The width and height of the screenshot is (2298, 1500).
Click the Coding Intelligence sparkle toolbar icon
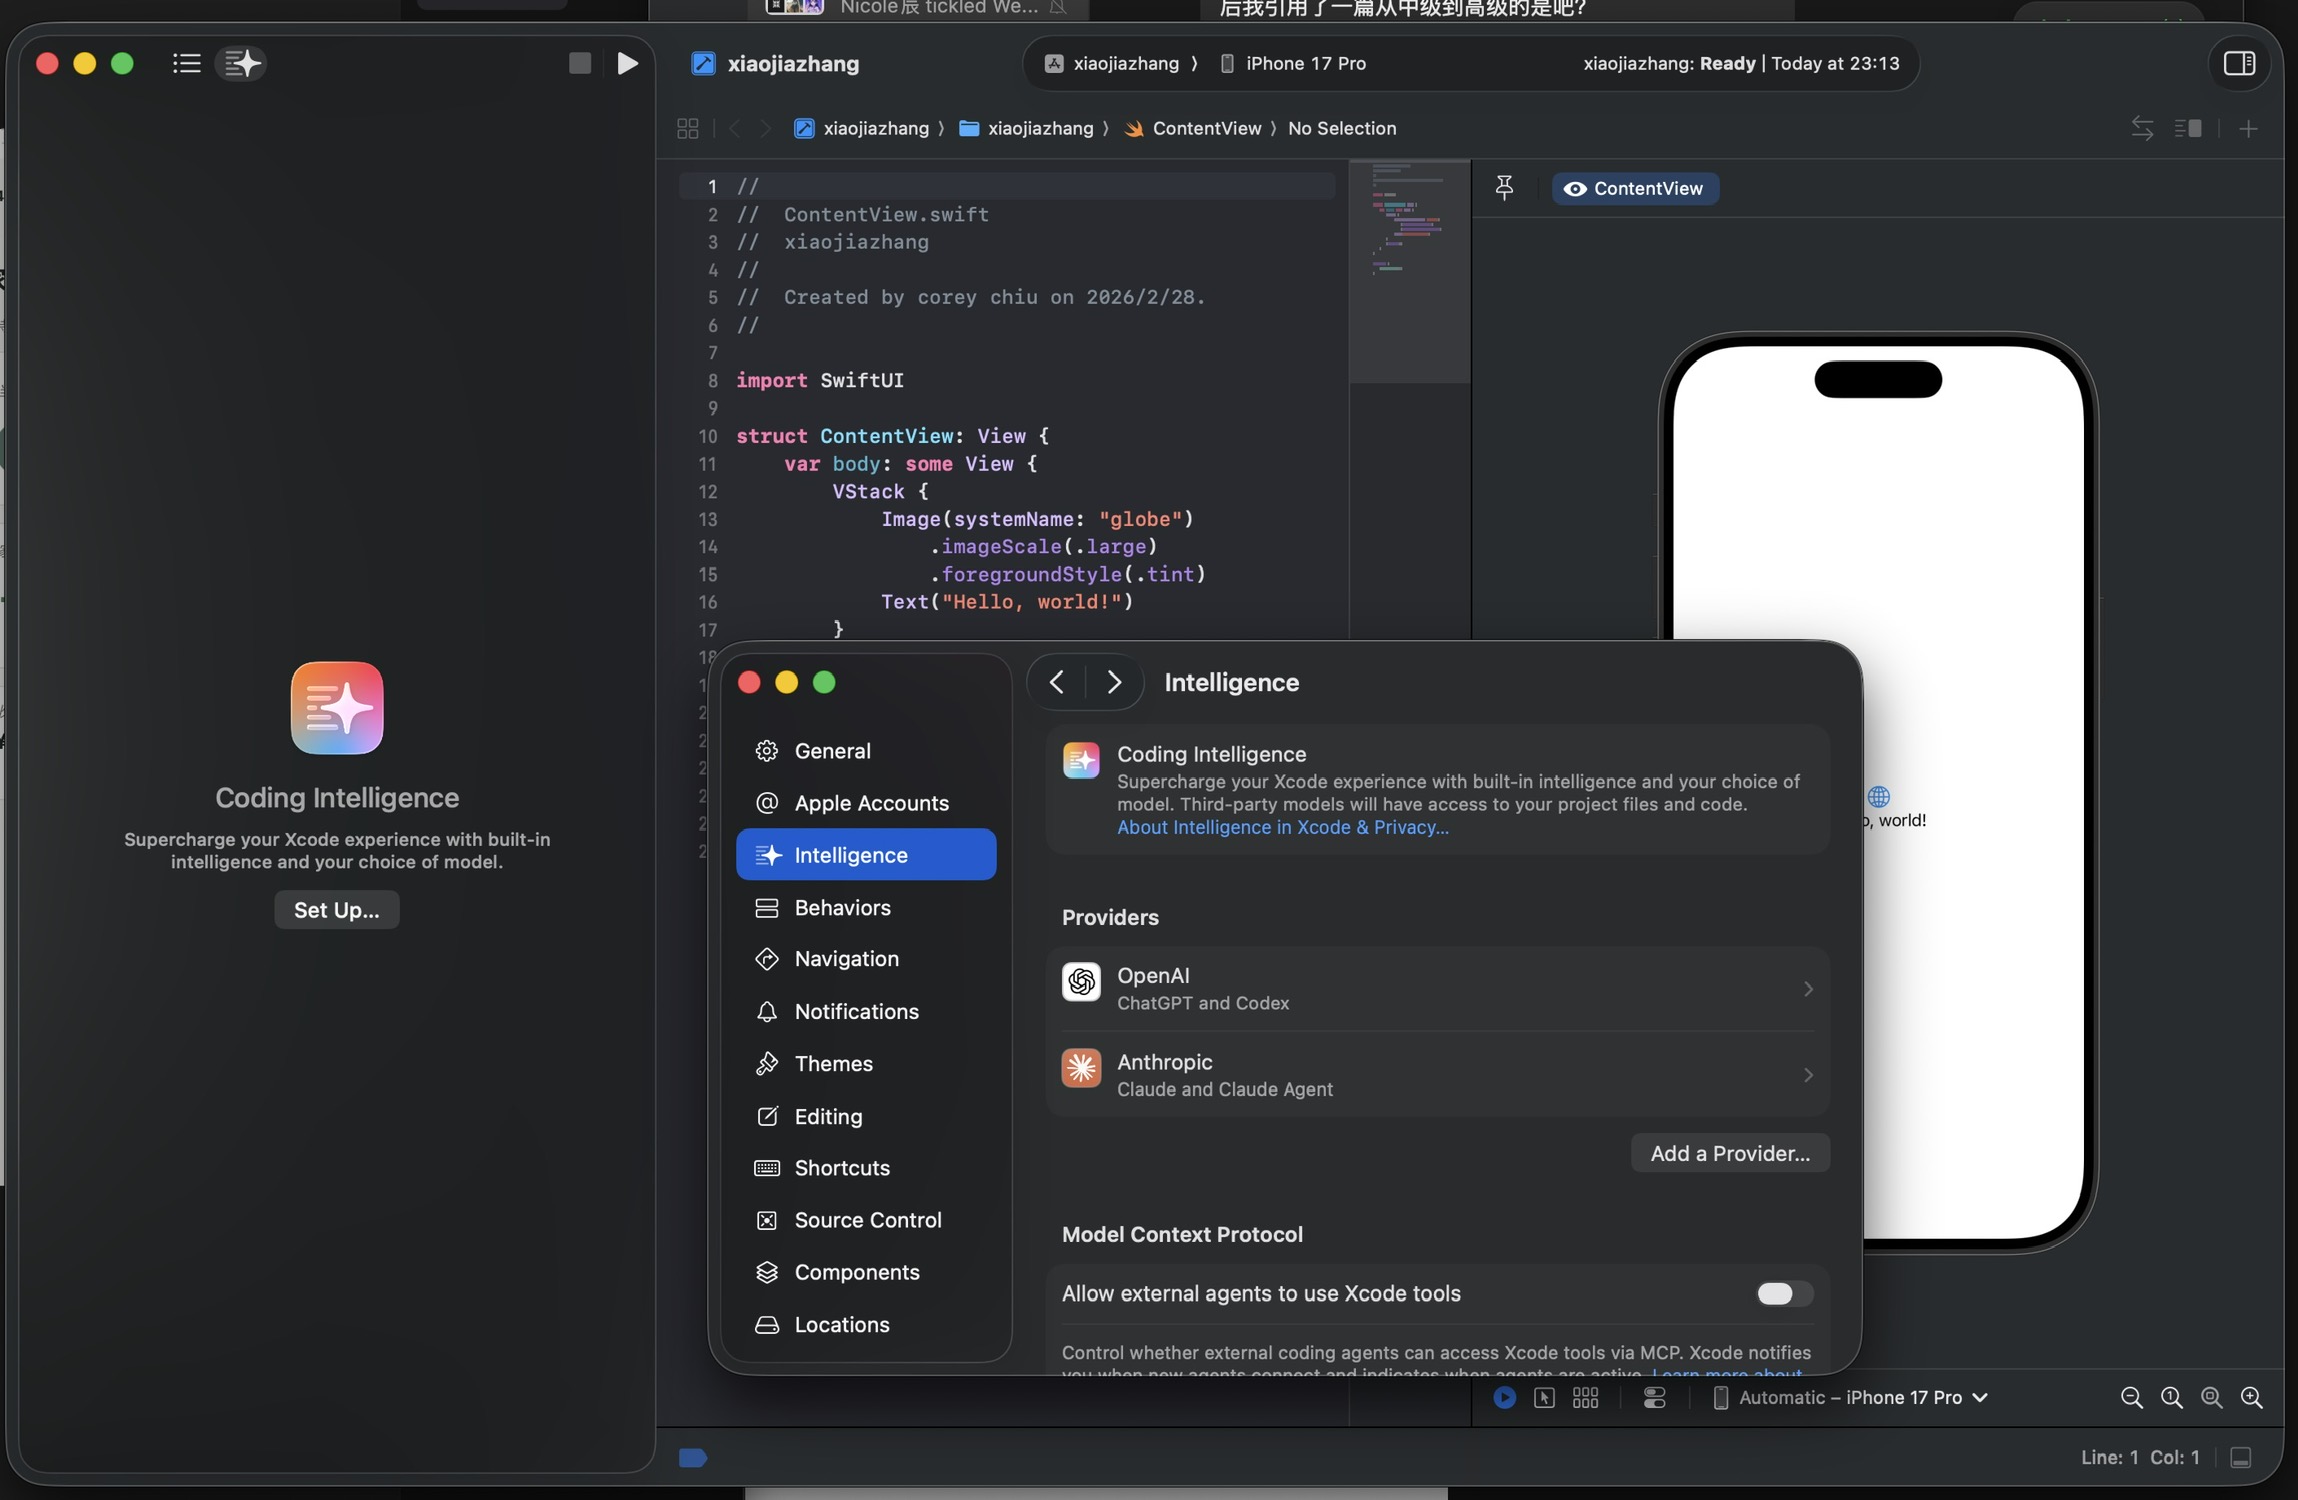click(242, 63)
